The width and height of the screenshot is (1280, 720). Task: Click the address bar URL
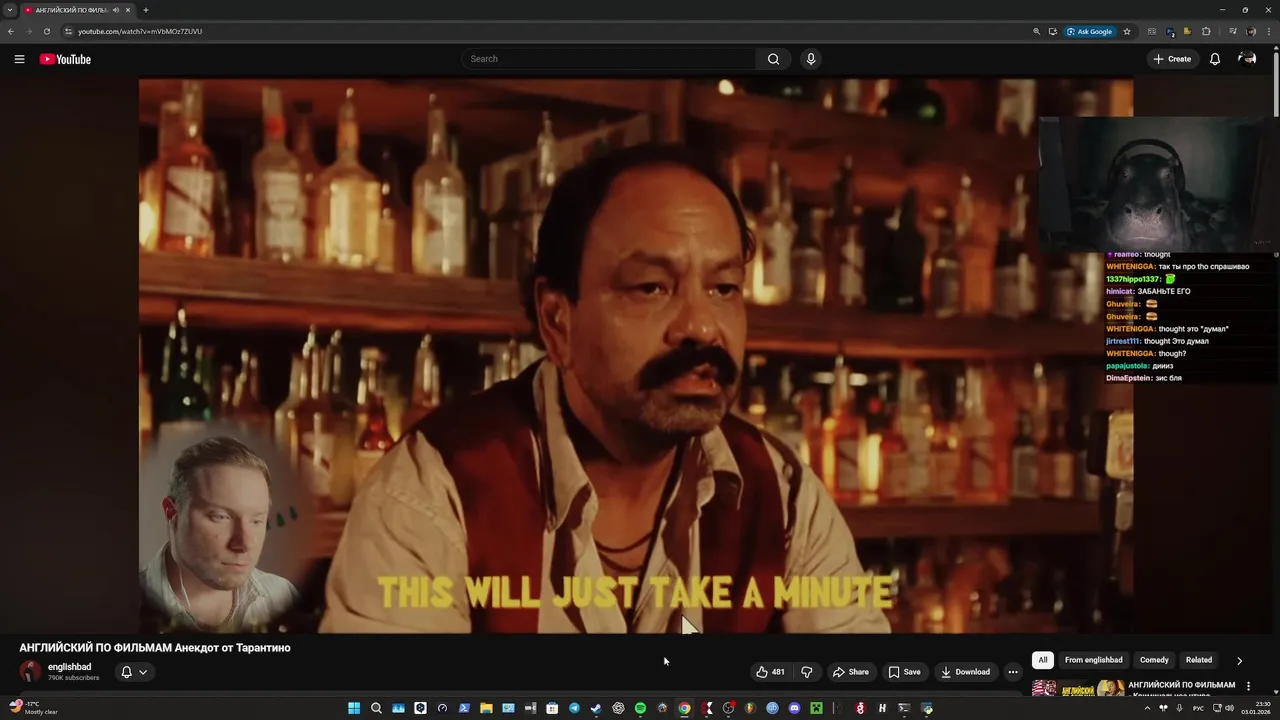[140, 31]
